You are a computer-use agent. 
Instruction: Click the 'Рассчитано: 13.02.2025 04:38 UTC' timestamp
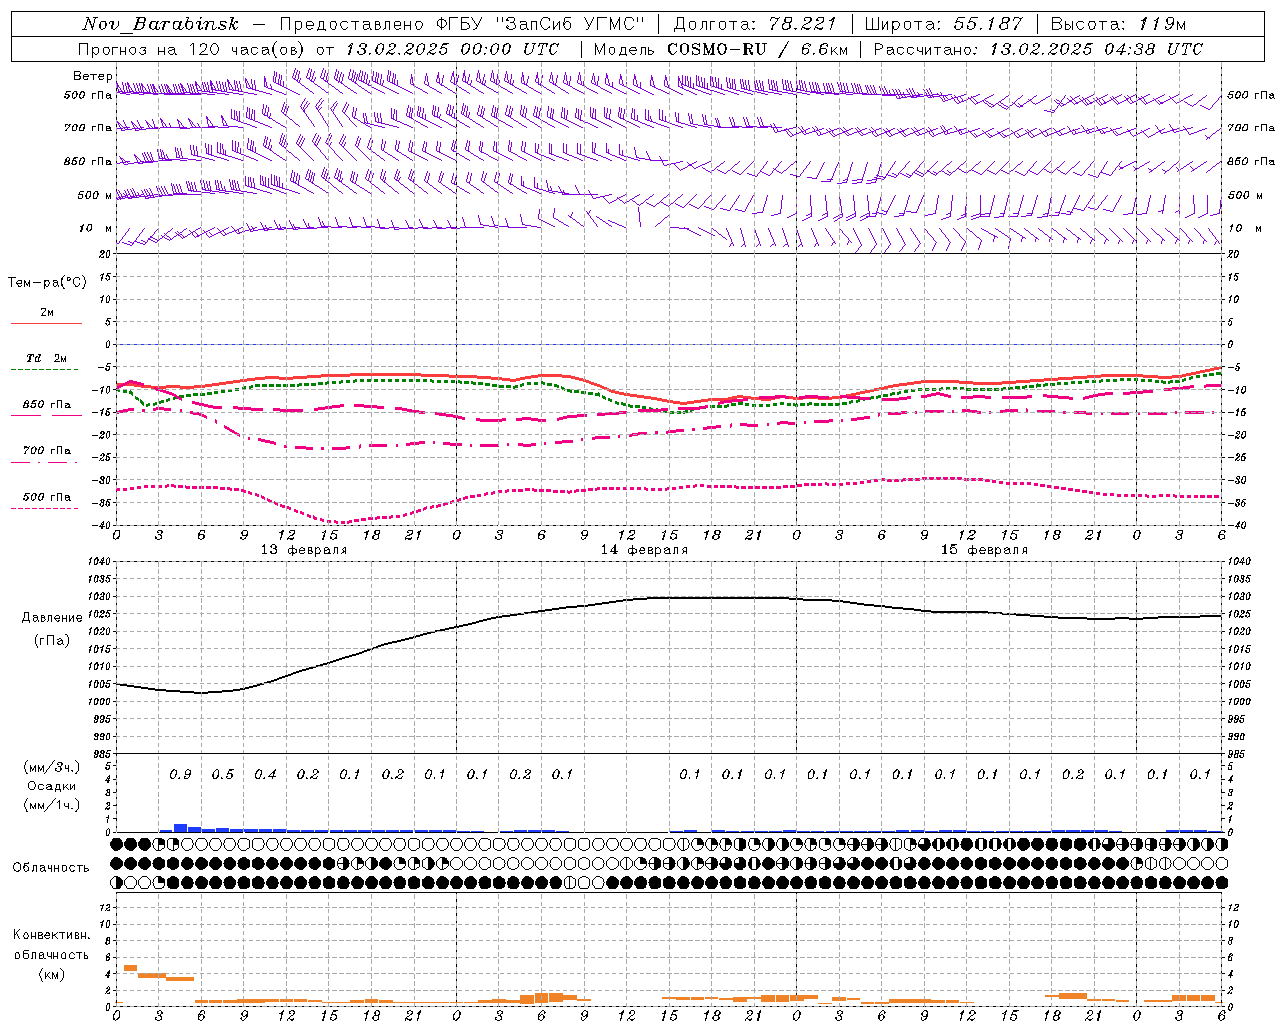[1038, 49]
